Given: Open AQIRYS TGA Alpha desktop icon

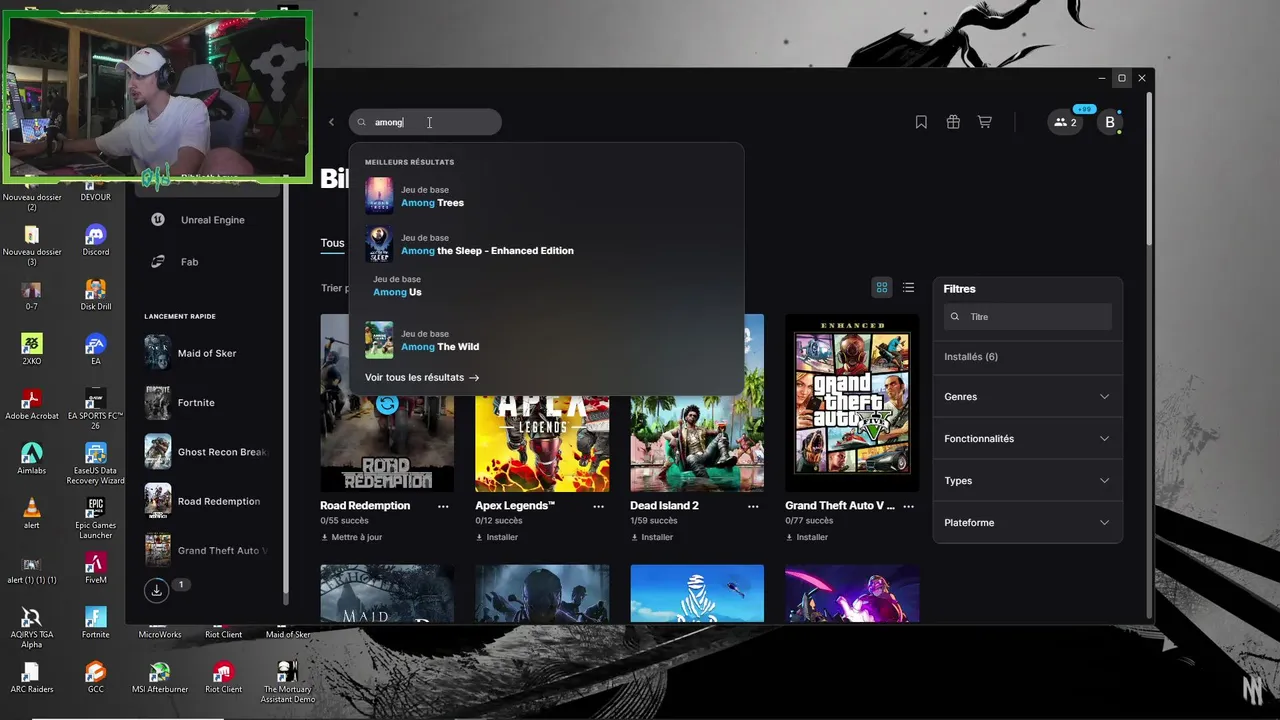Looking at the screenshot, I should pos(32,627).
